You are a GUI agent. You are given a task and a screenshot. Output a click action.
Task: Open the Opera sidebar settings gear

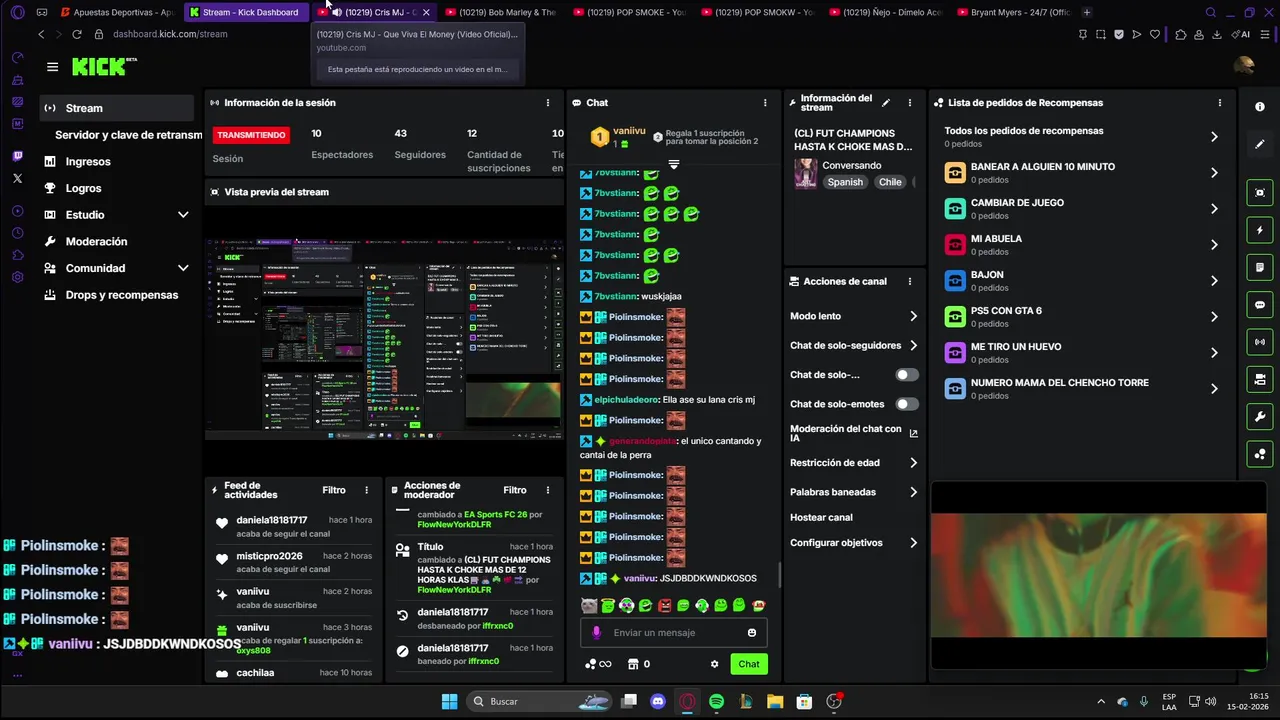[17, 277]
